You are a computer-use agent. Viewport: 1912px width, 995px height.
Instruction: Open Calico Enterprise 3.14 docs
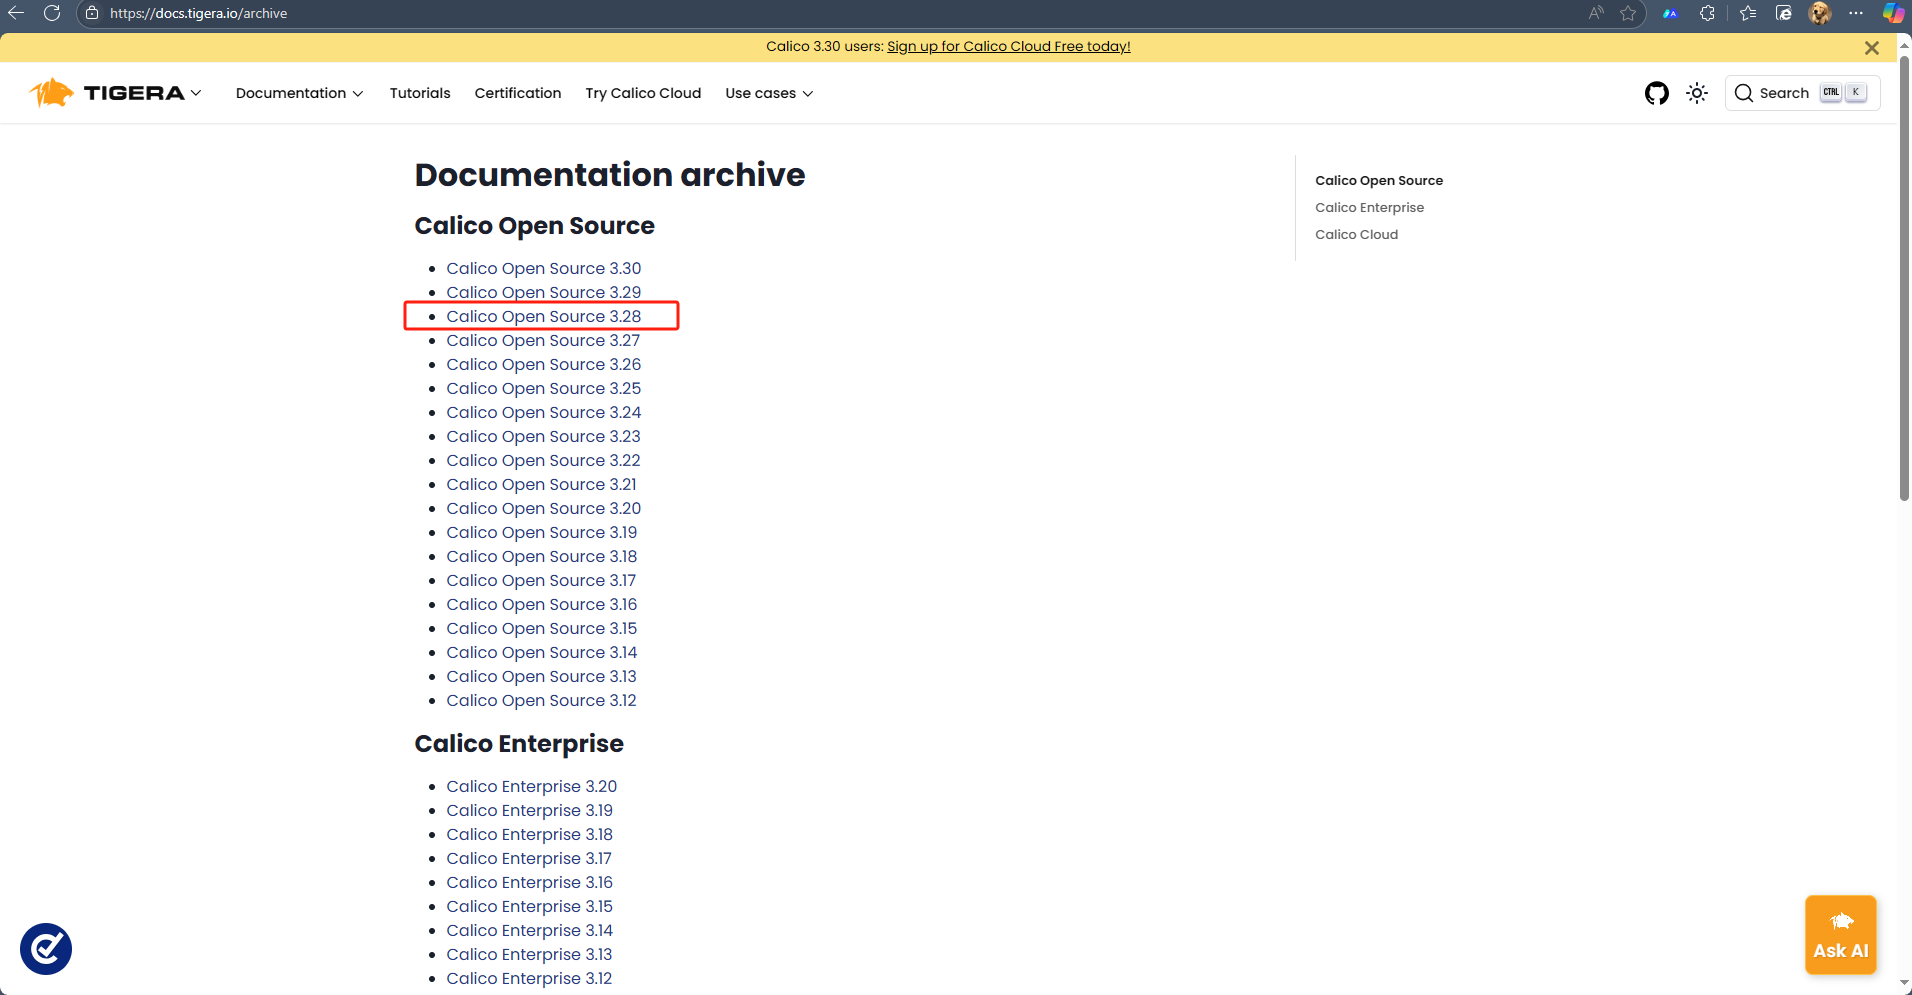pyautogui.click(x=529, y=930)
